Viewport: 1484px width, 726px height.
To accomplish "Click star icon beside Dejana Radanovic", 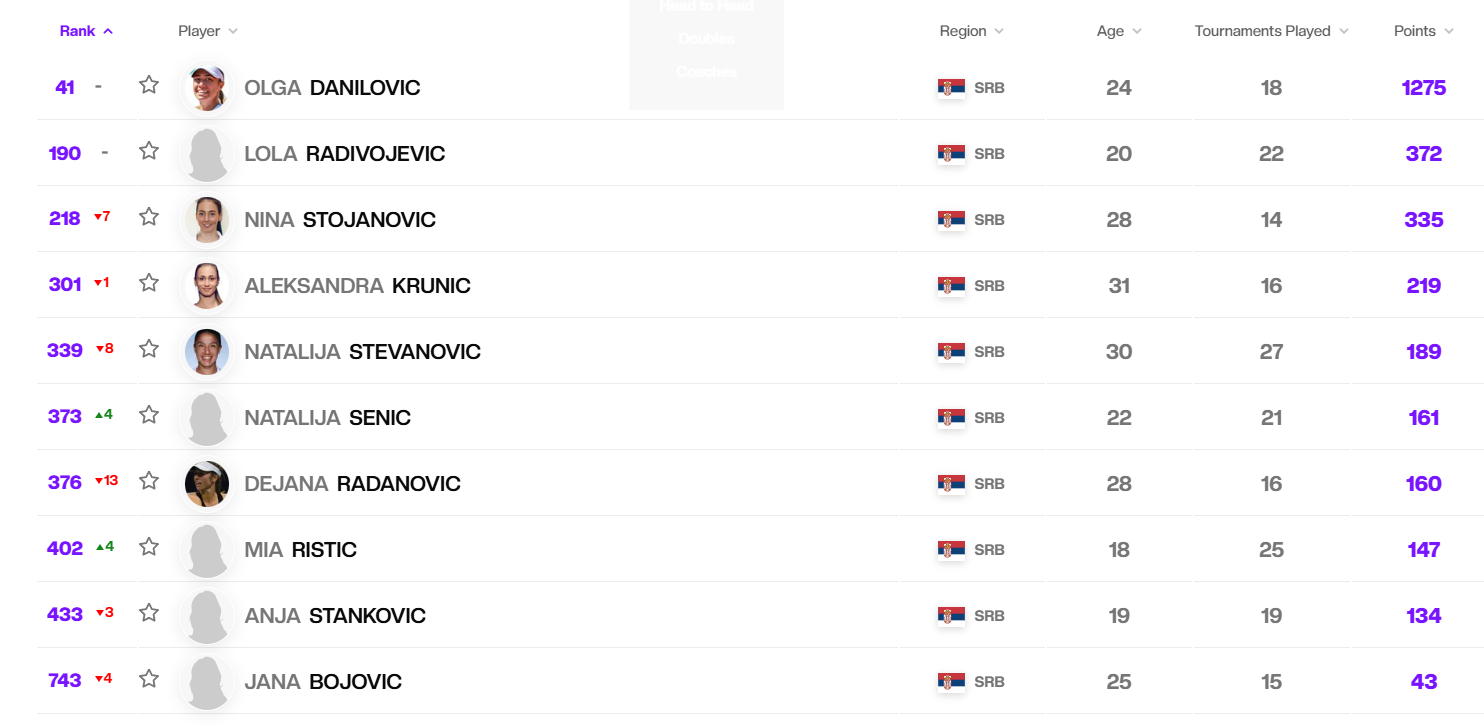I will pos(149,481).
